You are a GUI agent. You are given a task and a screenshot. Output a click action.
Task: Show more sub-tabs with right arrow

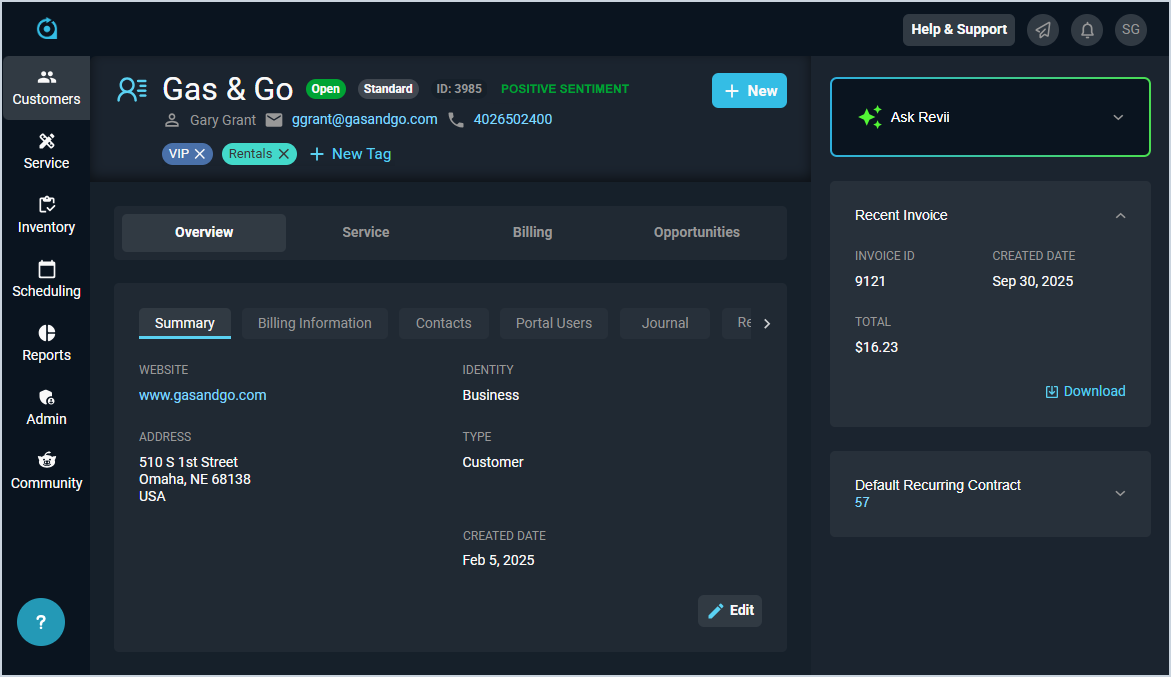(766, 323)
